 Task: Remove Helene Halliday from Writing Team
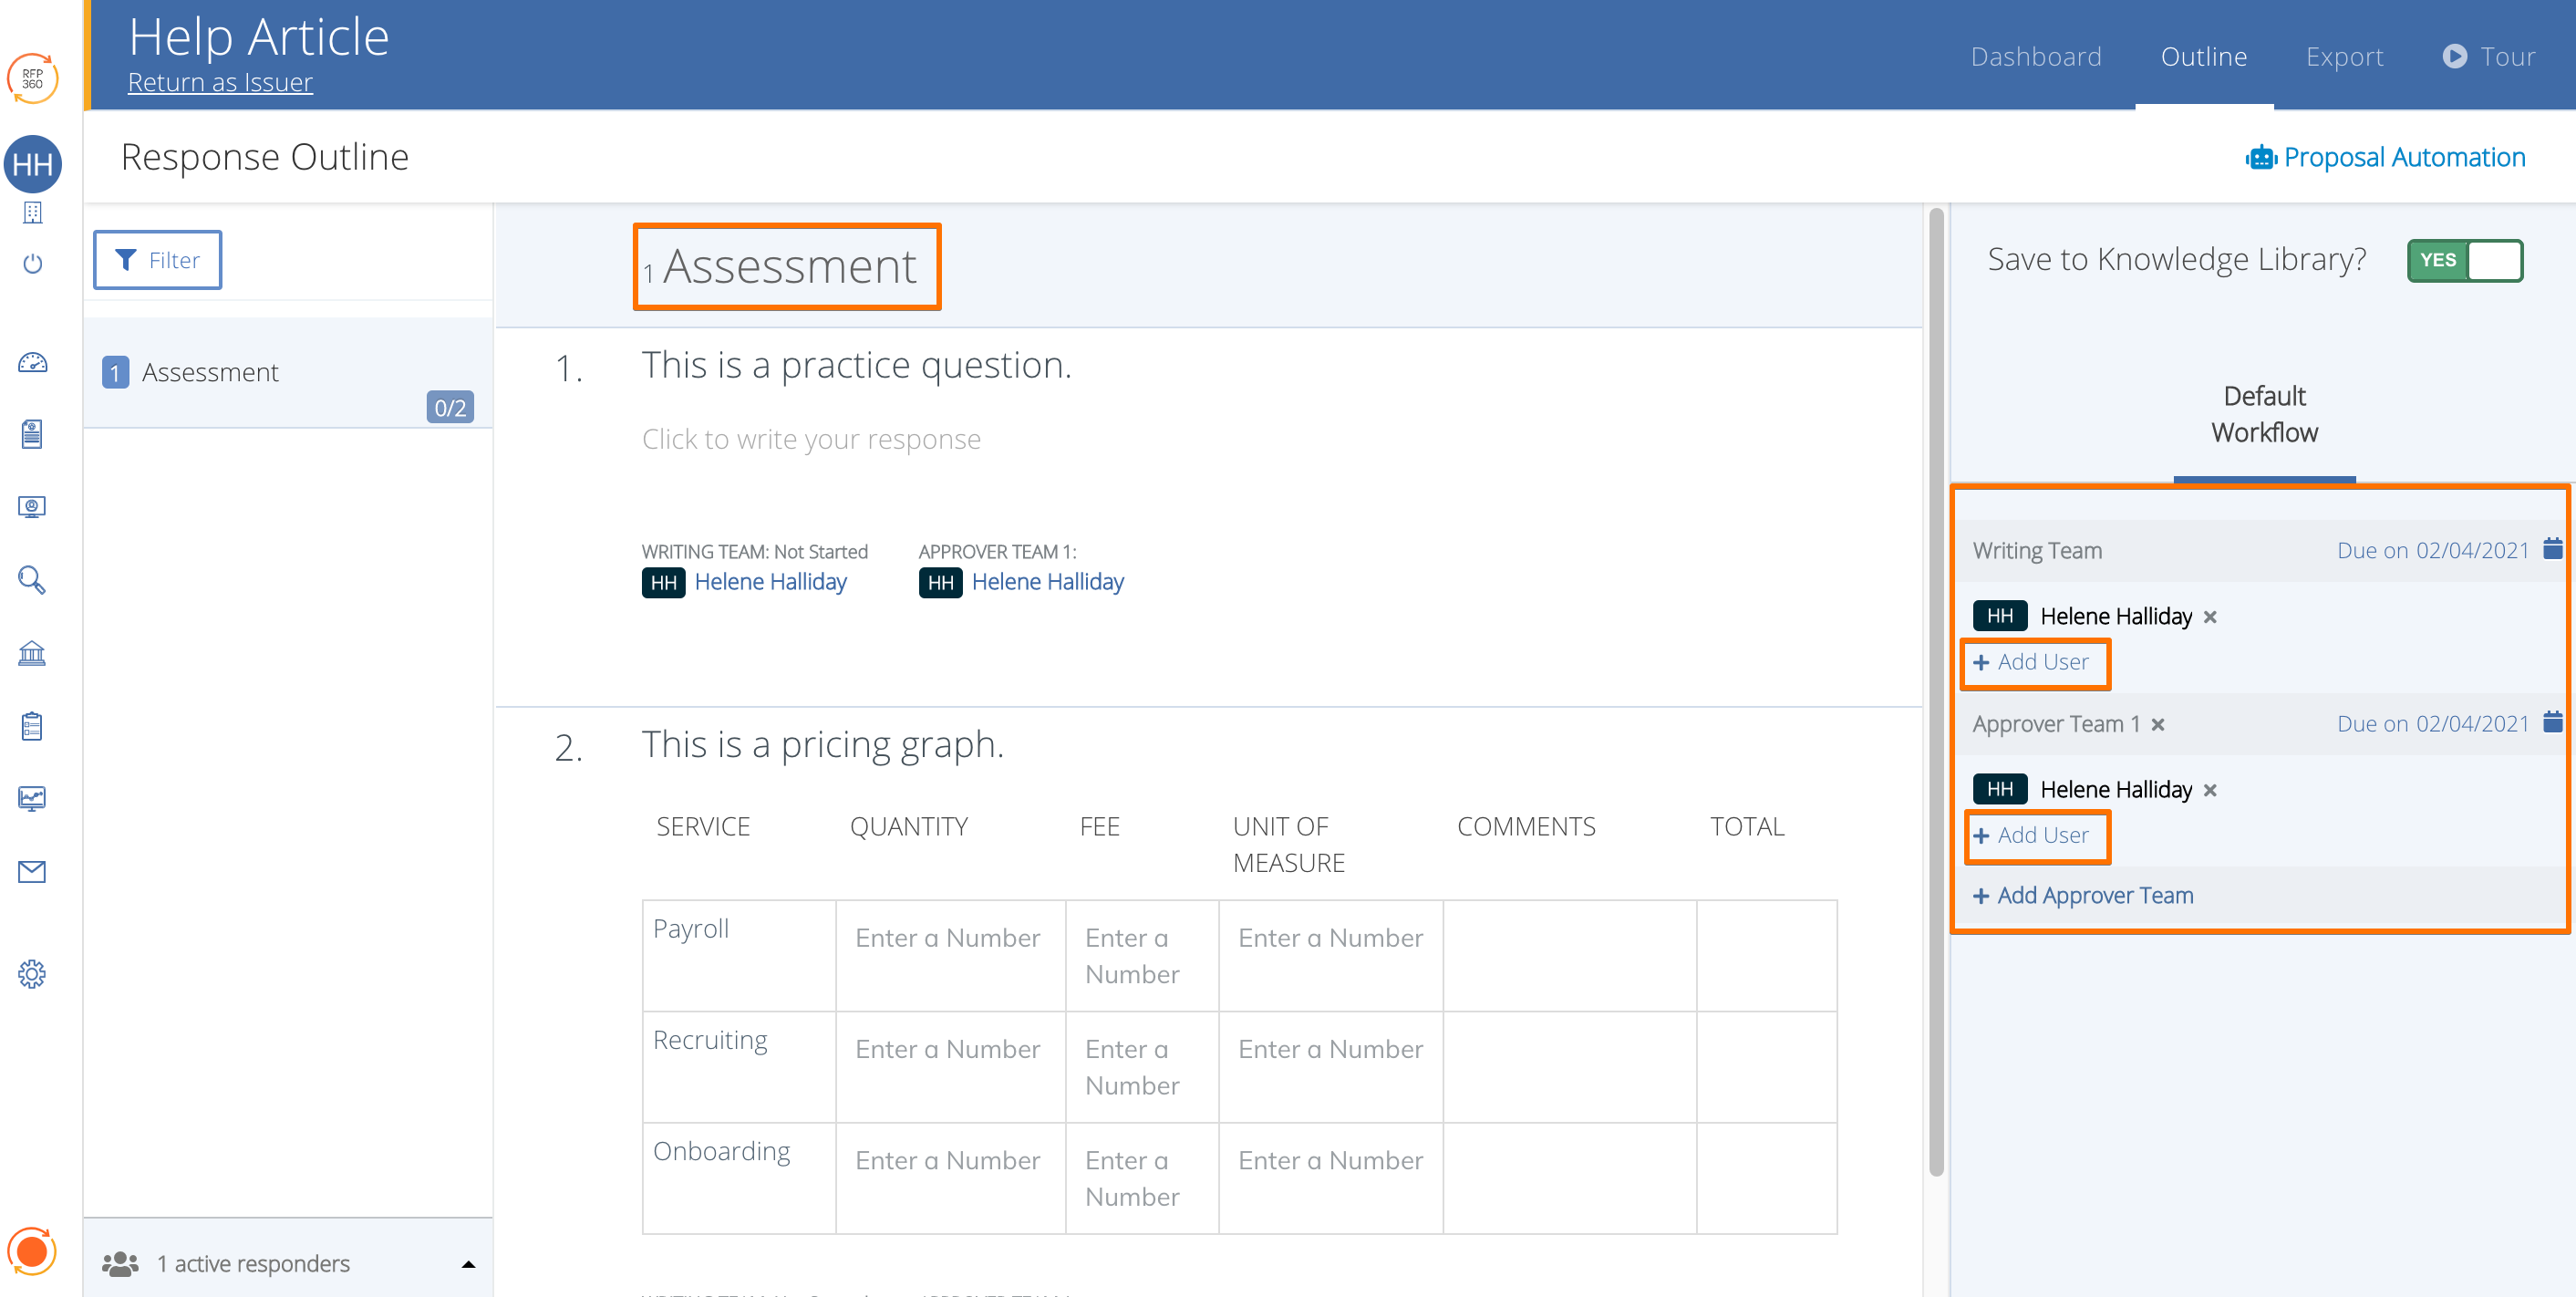coord(2210,617)
